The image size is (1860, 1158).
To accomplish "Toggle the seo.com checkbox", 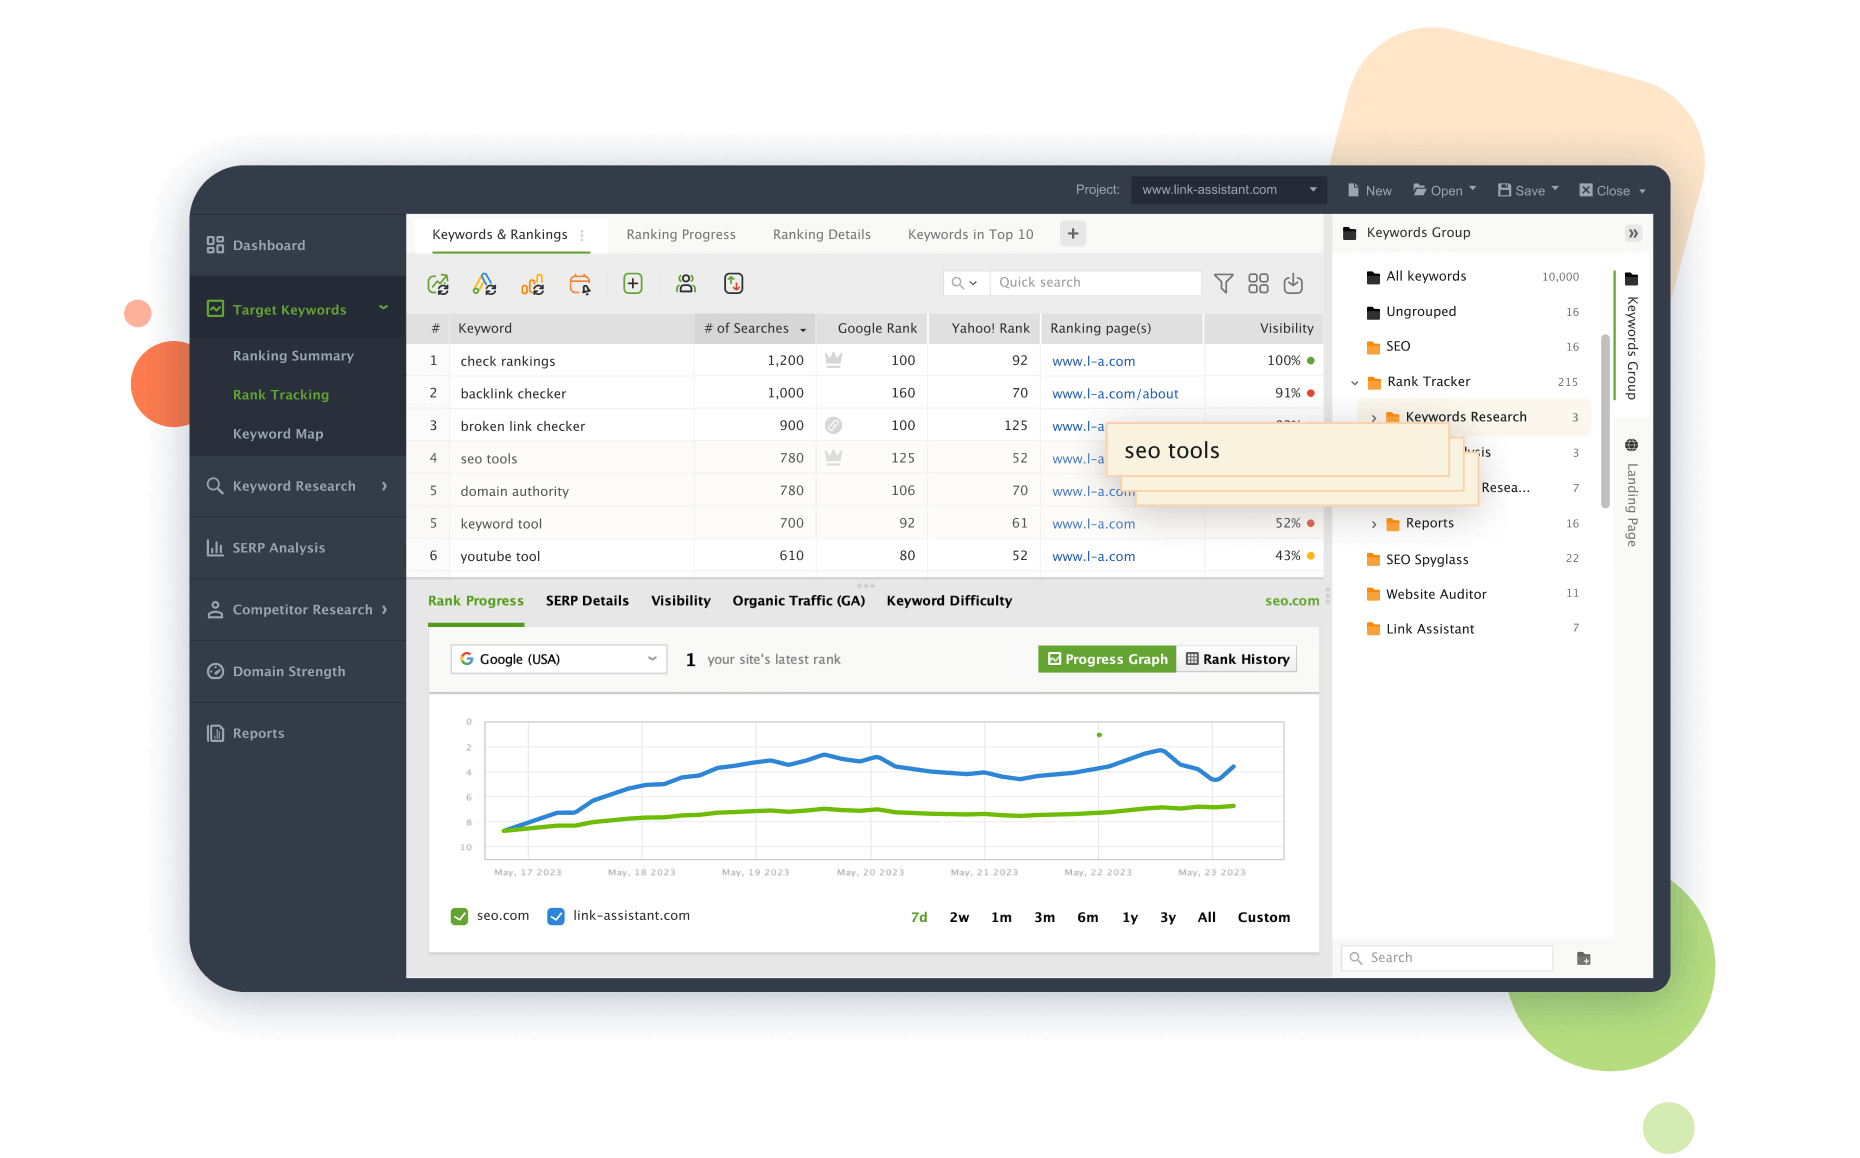I will click(x=460, y=916).
